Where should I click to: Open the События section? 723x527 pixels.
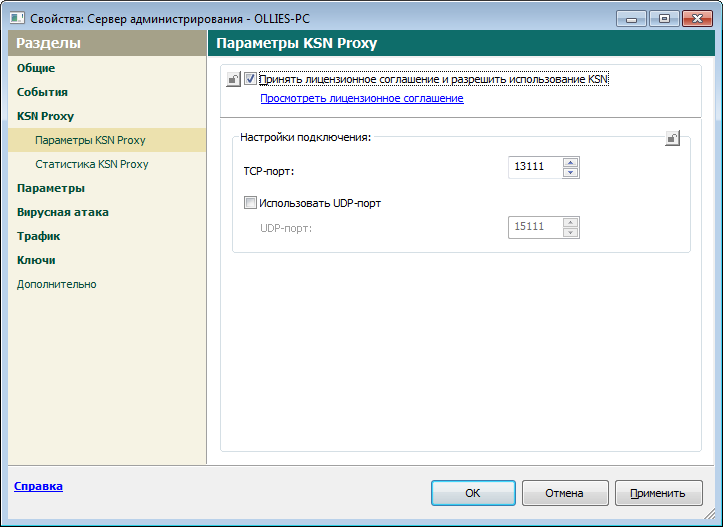tap(42, 92)
